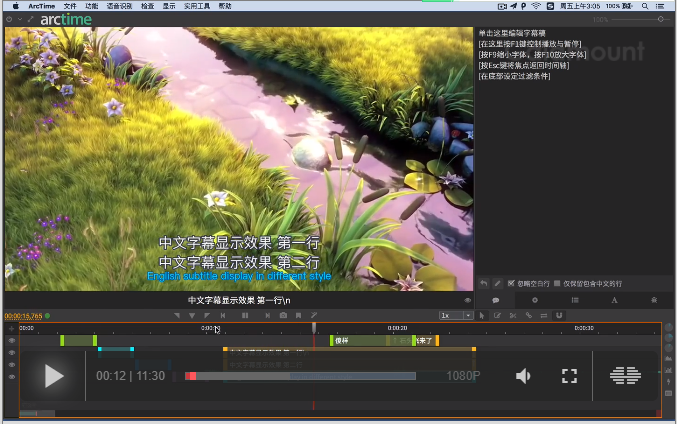Enable the 仅保留包含中文的行 checkbox
This screenshot has height=424, width=677.
(x=557, y=283)
